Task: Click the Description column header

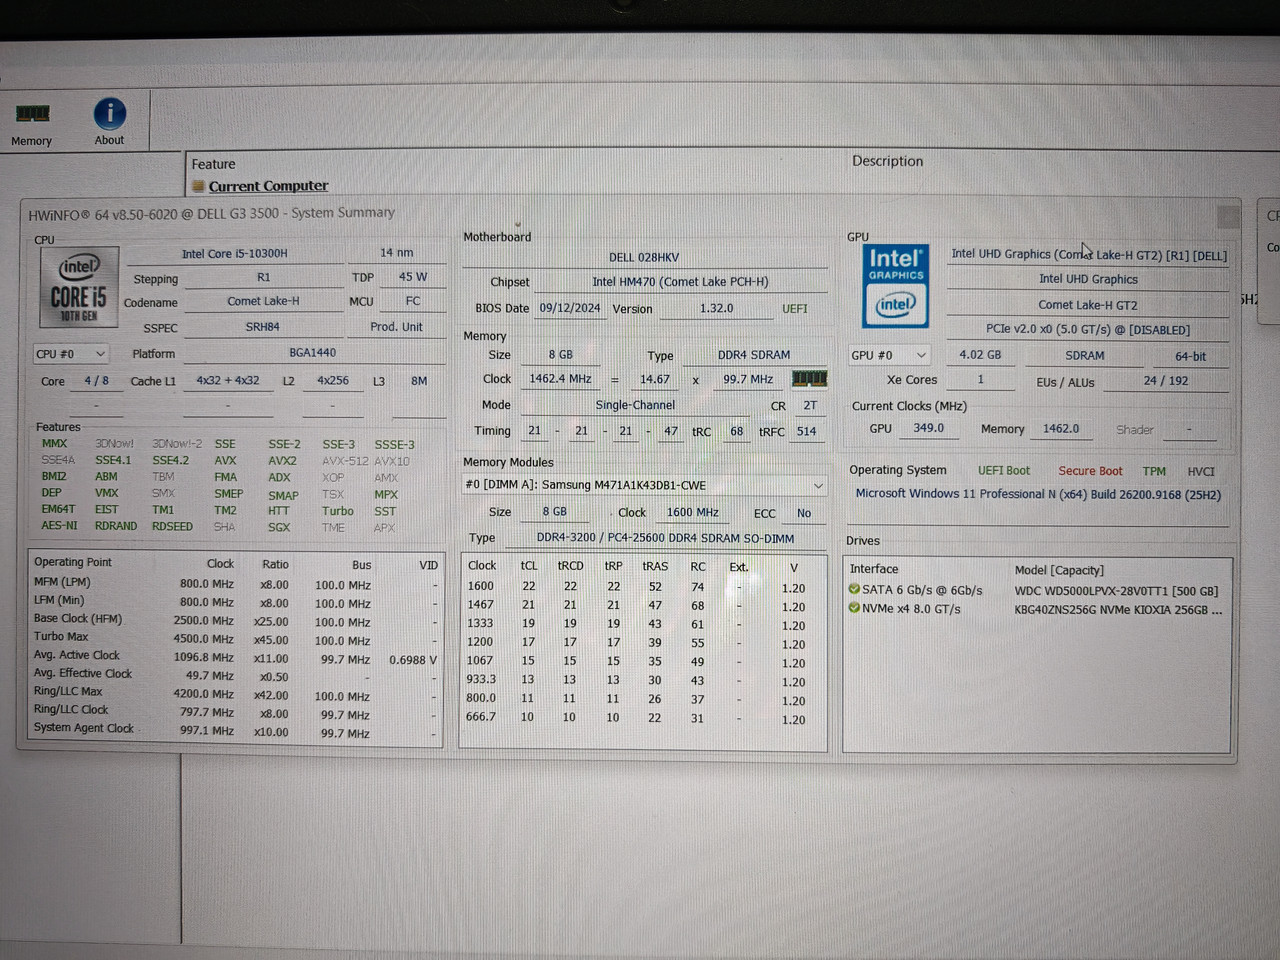Action: tap(888, 161)
